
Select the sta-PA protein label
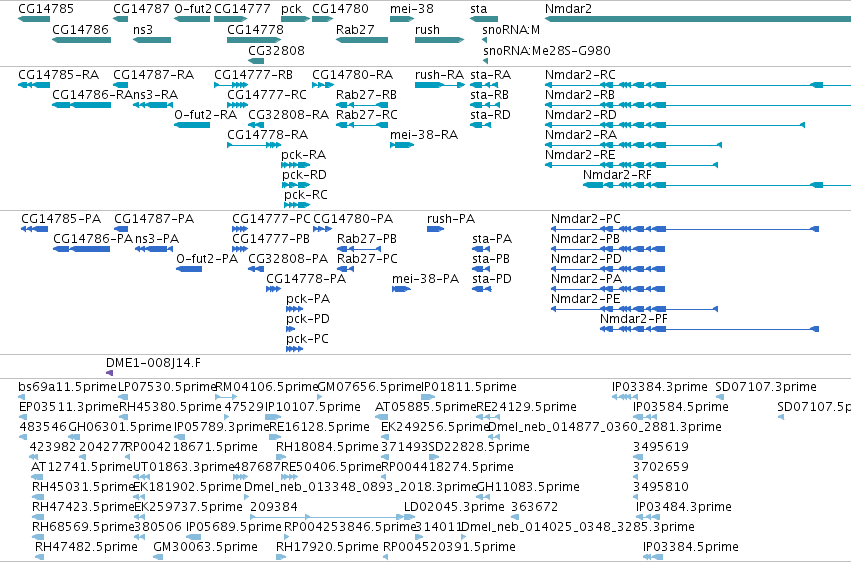coord(492,239)
